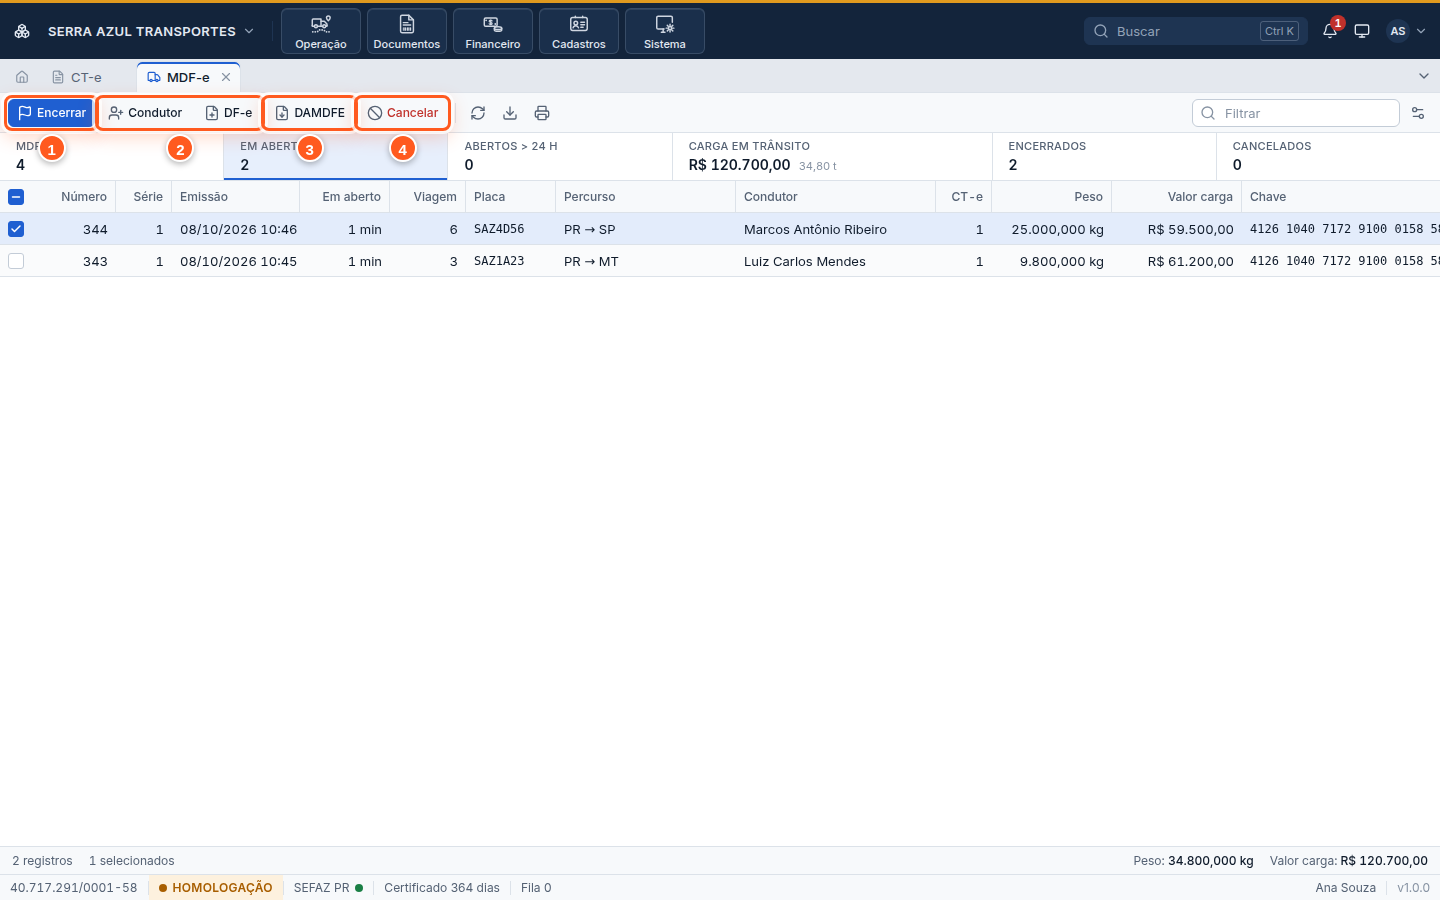The image size is (1440, 900).
Task: Open the Operação module
Action: coord(321,31)
